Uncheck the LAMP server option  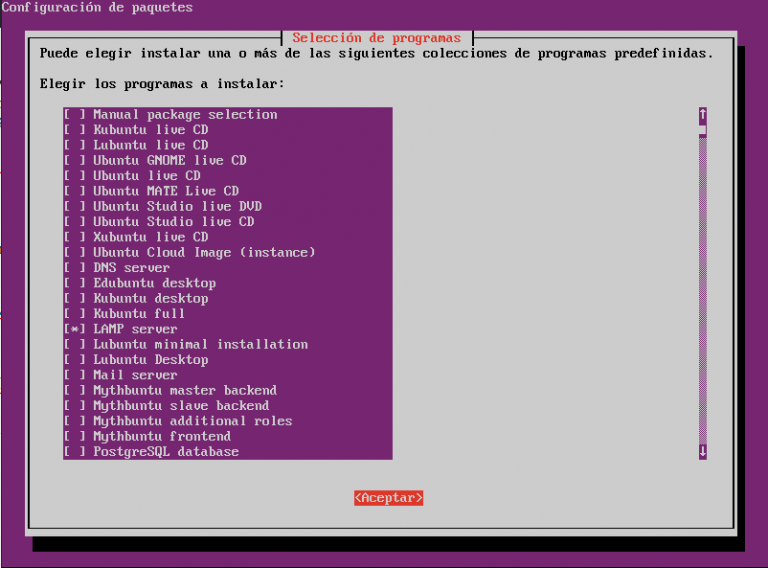click(74, 329)
